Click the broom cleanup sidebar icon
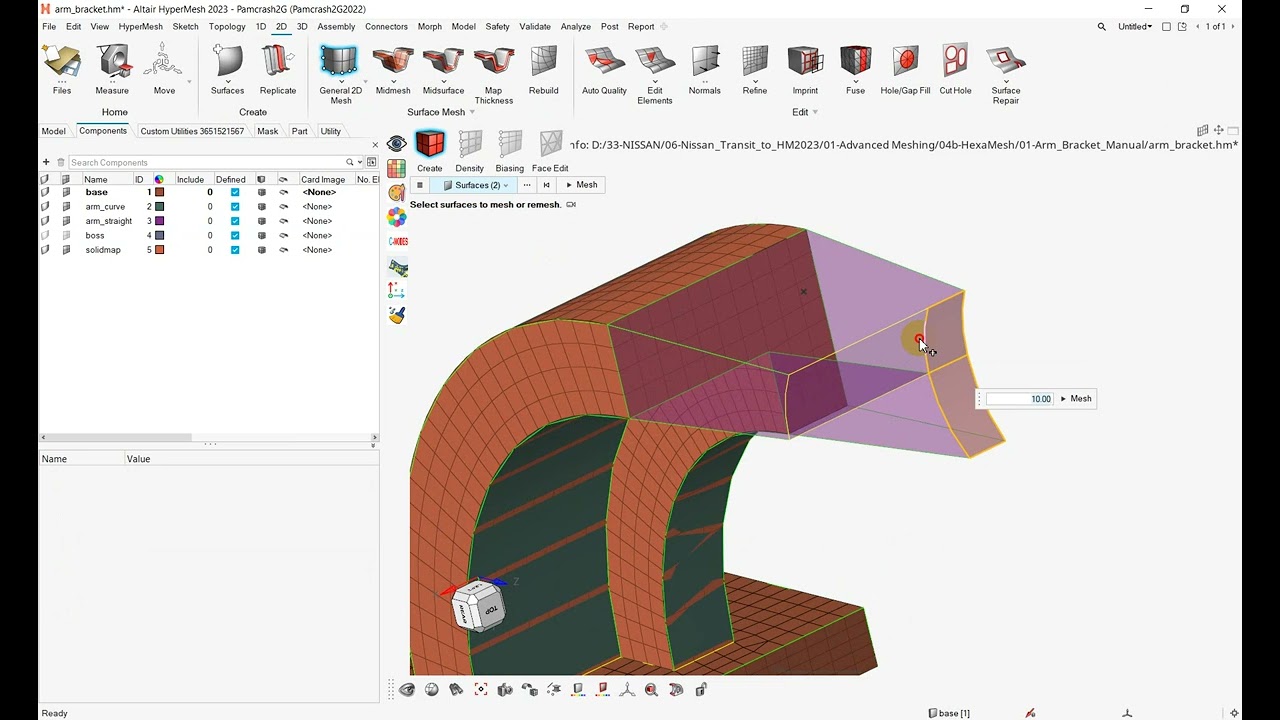Image resolution: width=1280 pixels, height=720 pixels. [x=397, y=315]
